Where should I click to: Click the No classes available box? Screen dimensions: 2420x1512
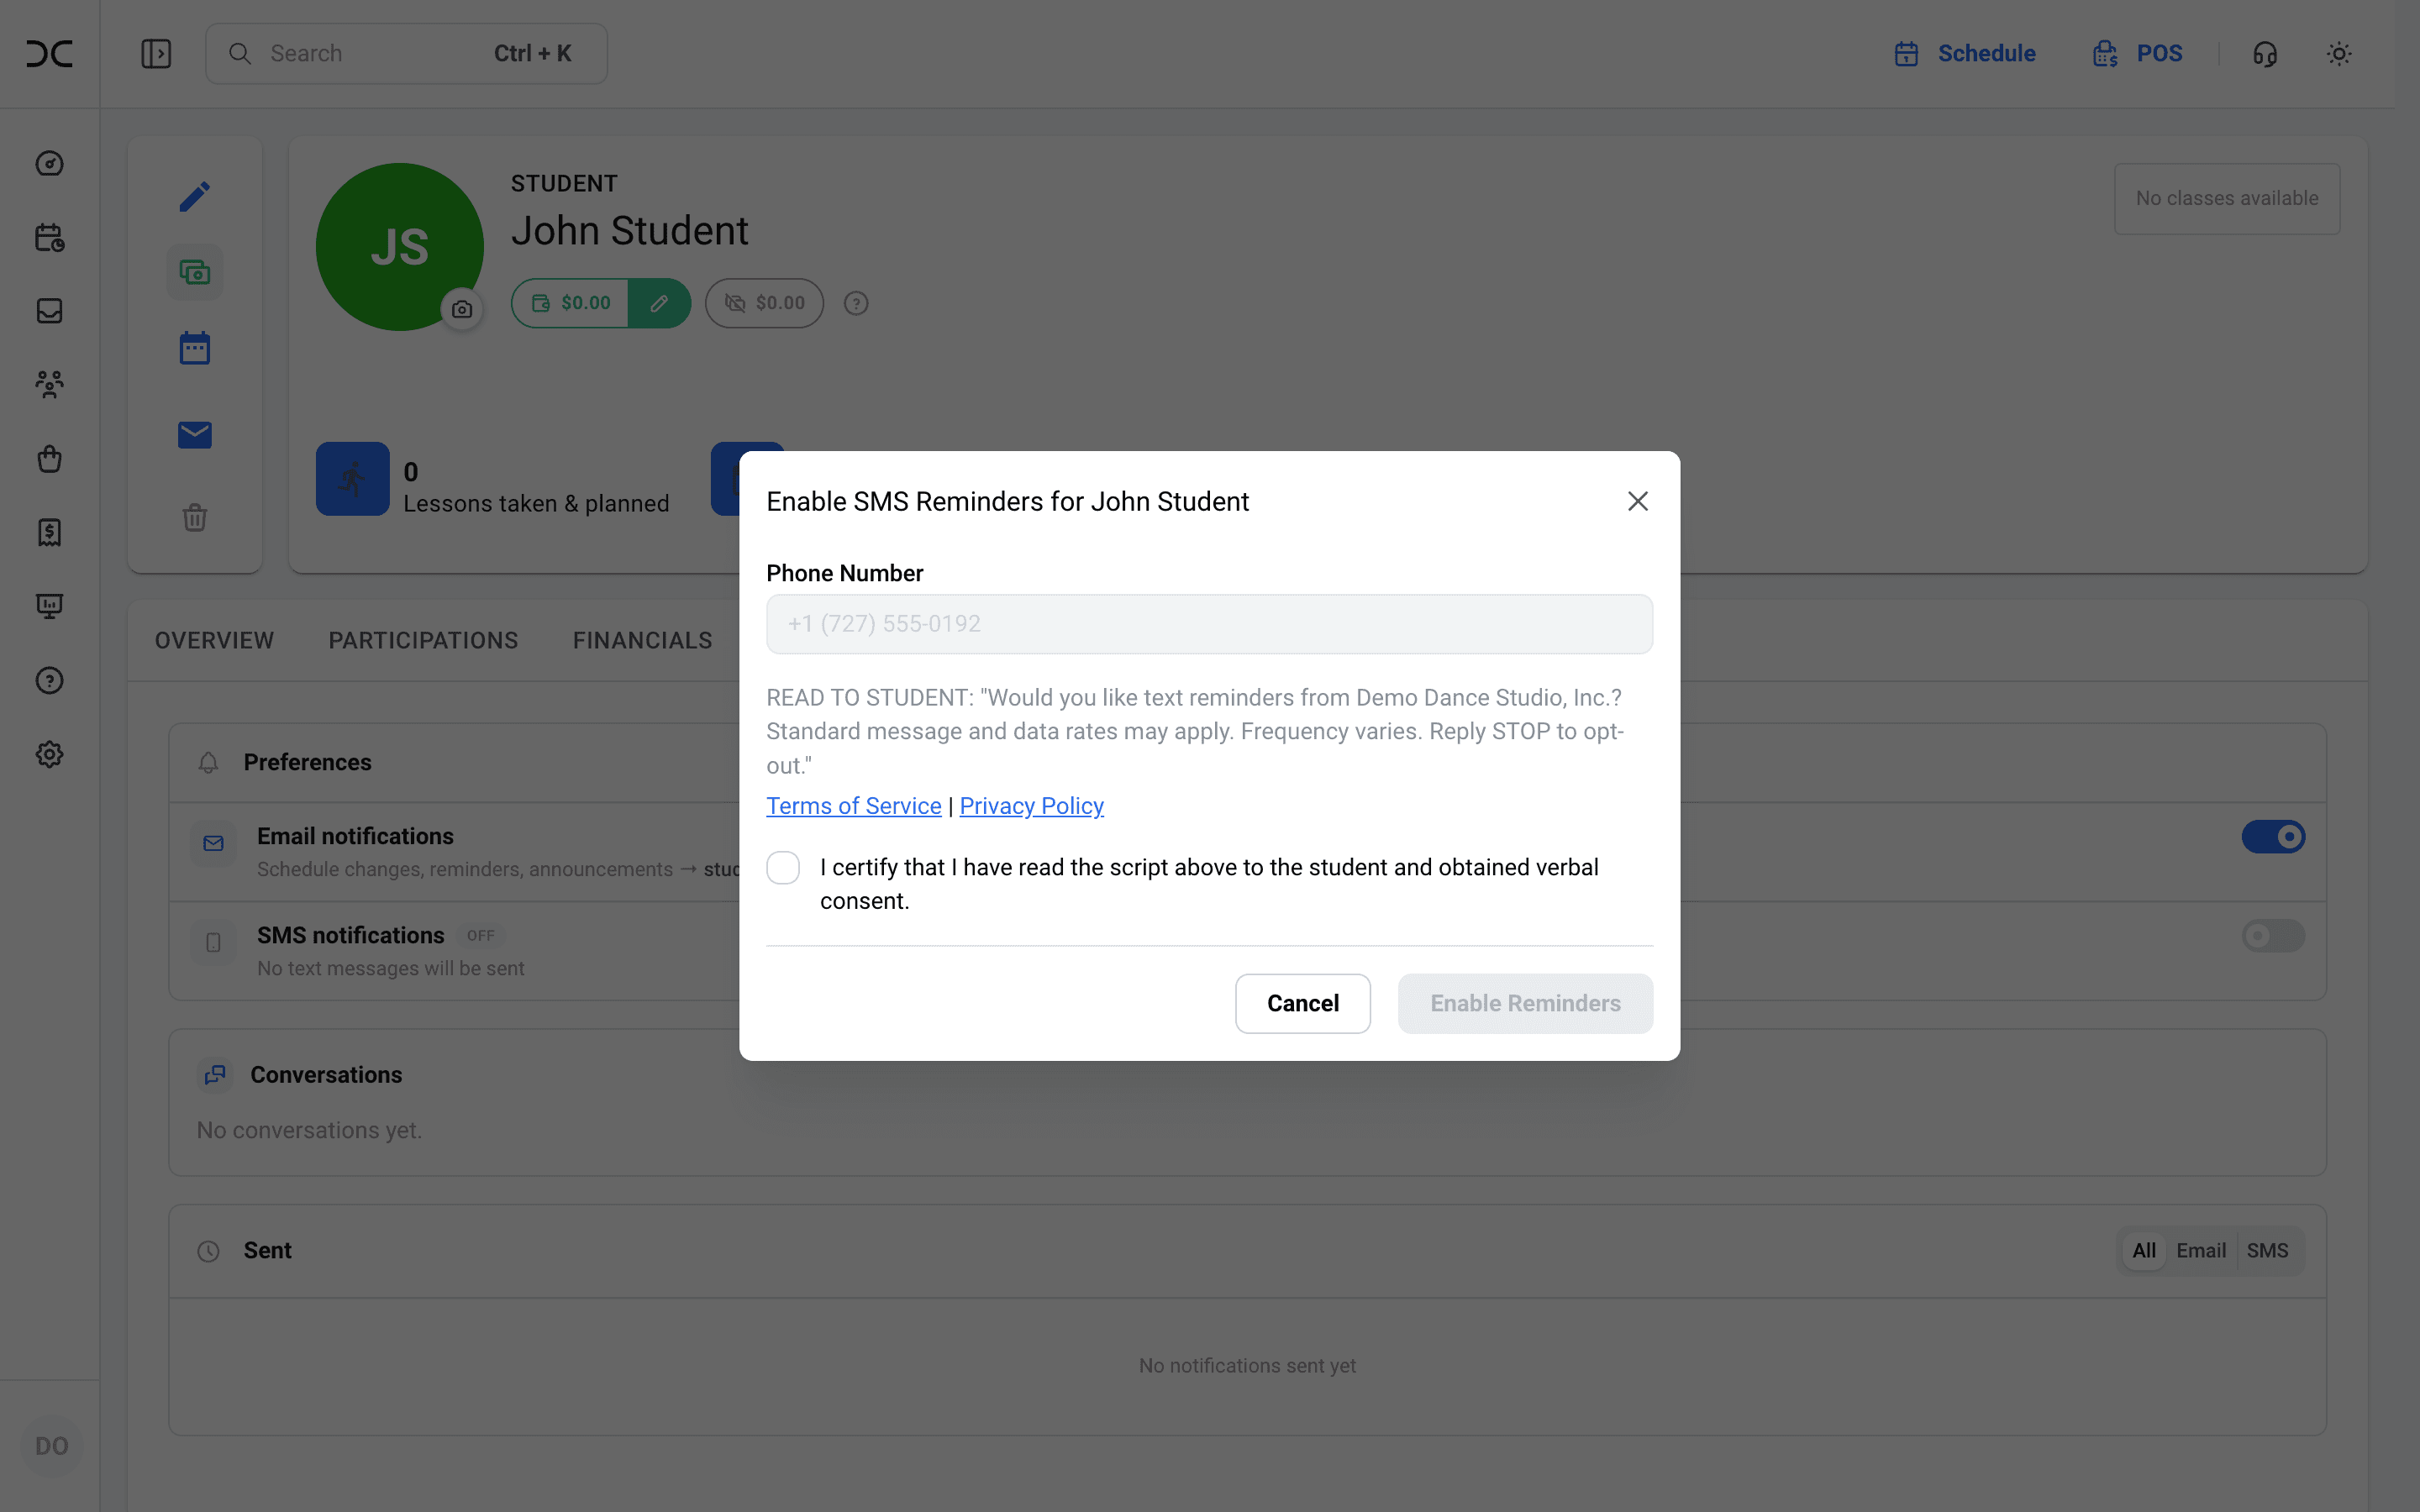(x=2227, y=198)
